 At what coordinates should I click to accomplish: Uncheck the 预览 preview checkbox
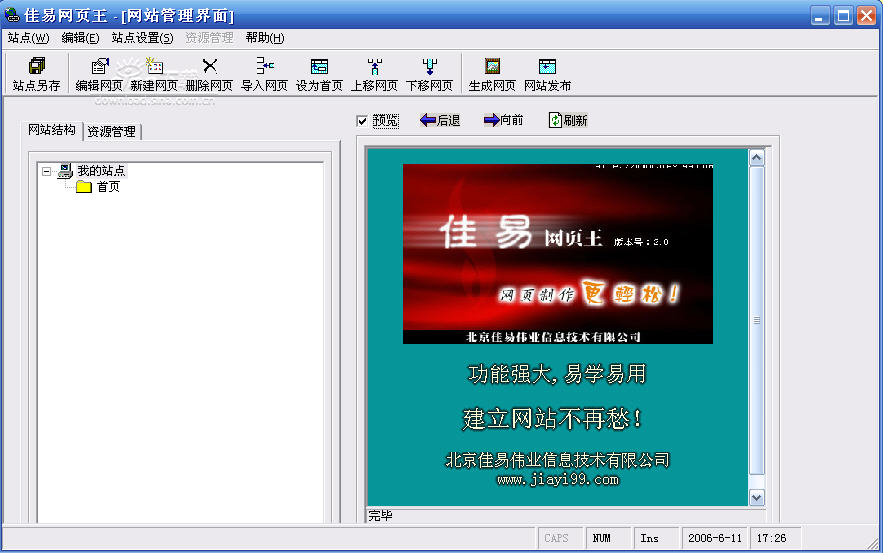click(x=362, y=121)
